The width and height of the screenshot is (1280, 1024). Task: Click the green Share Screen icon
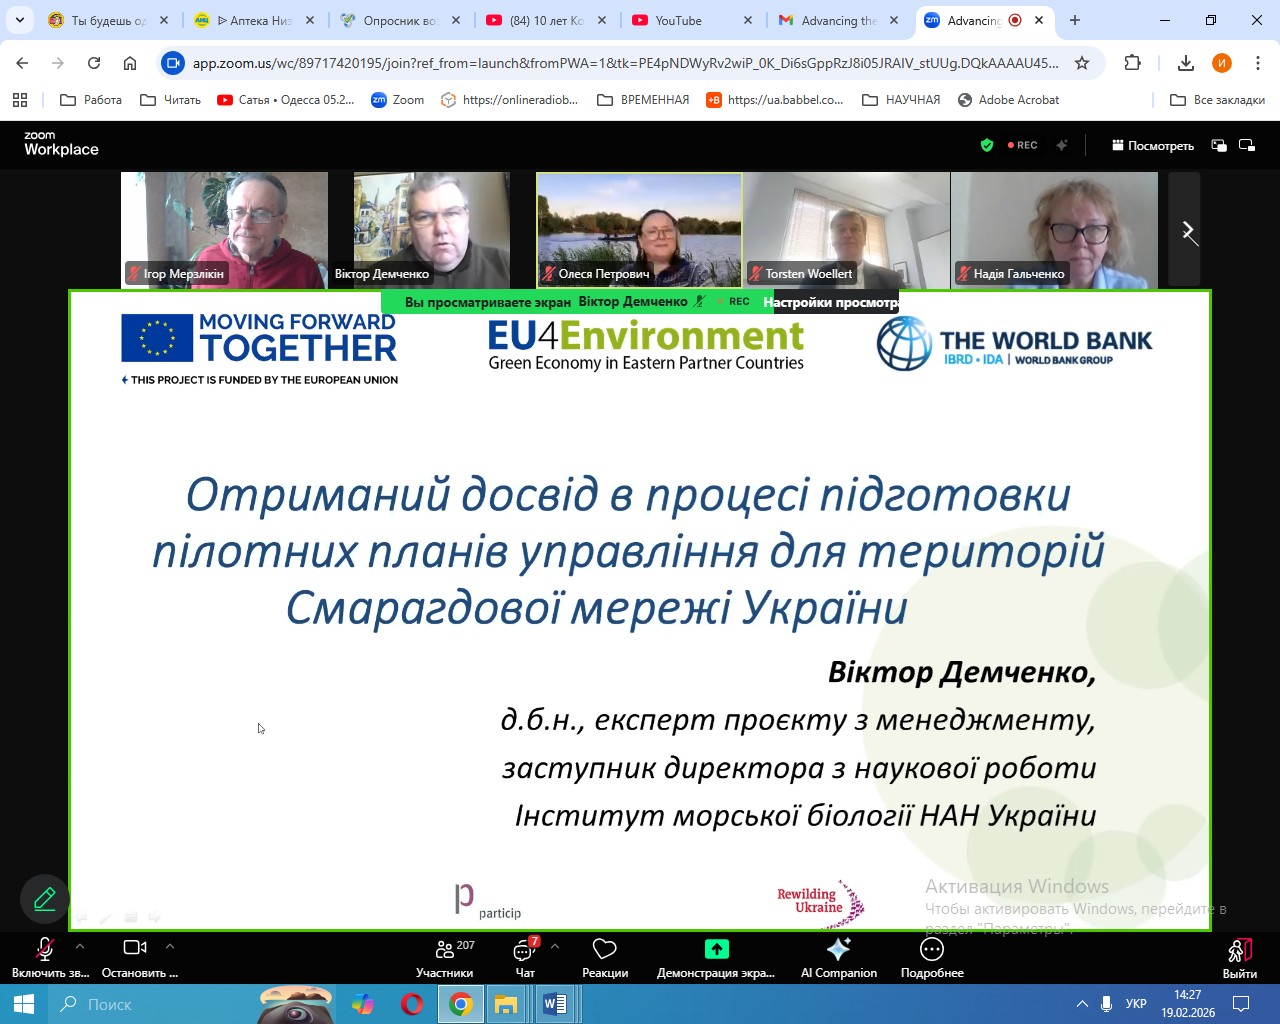[x=716, y=949]
